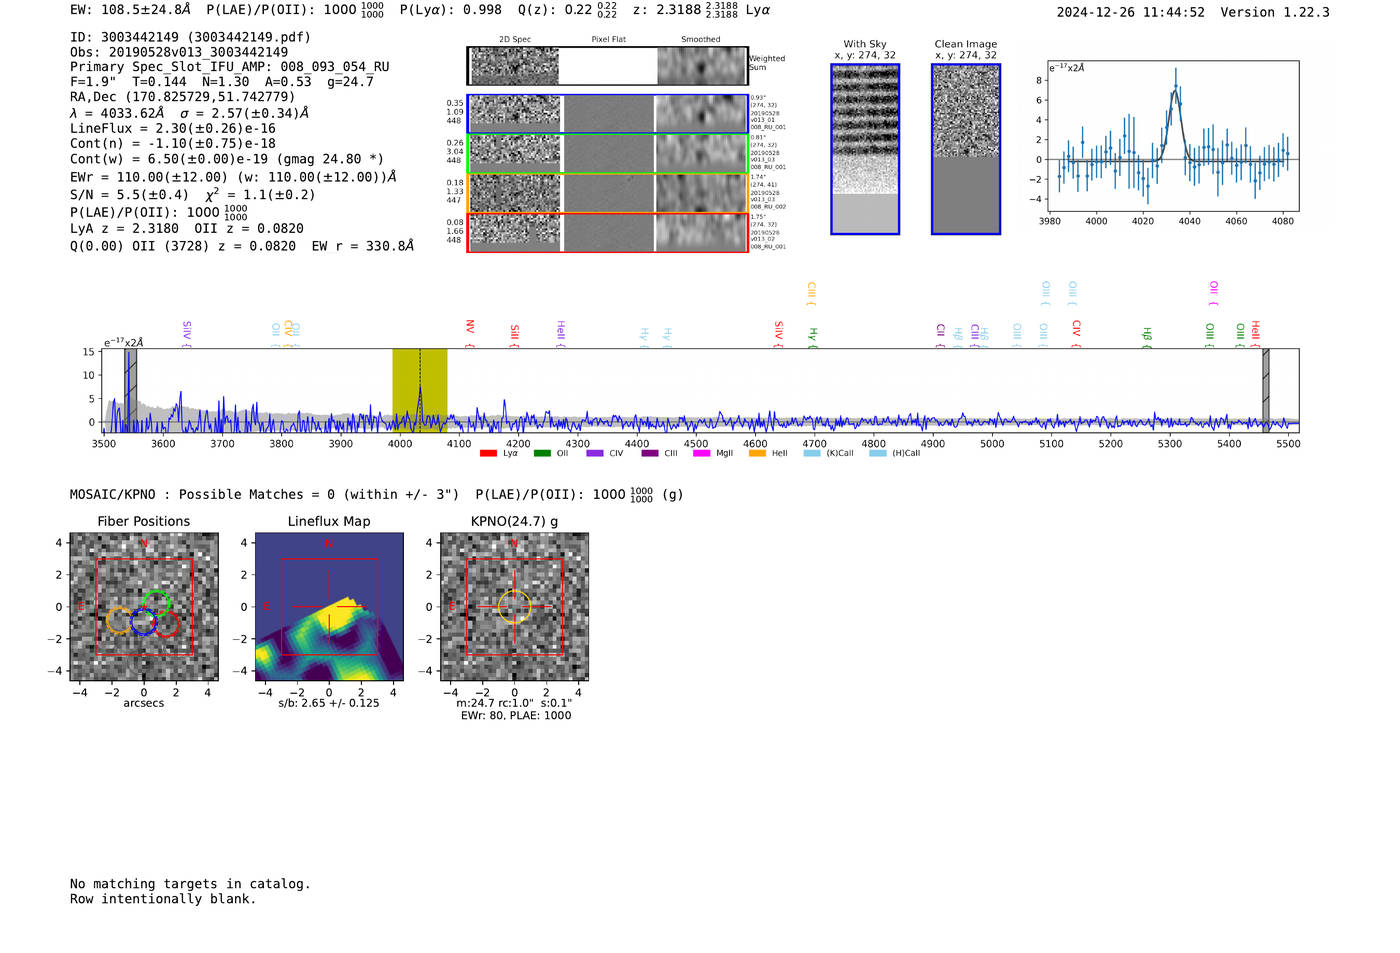Viewport: 1400px width, 953px height.
Task: Click the Fiber Positions image panel
Action: click(x=144, y=606)
